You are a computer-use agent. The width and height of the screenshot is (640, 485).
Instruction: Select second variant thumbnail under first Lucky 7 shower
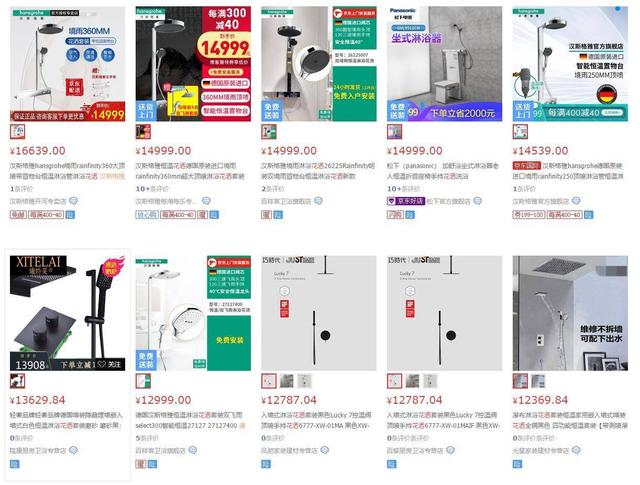coord(287,381)
